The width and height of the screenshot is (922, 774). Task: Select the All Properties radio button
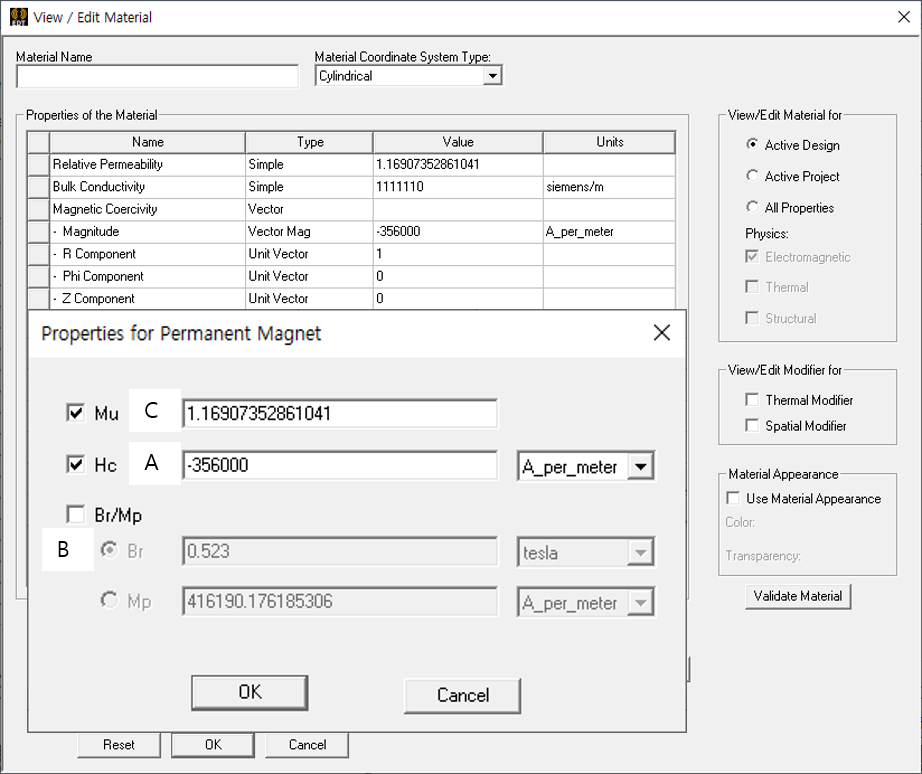(x=753, y=207)
